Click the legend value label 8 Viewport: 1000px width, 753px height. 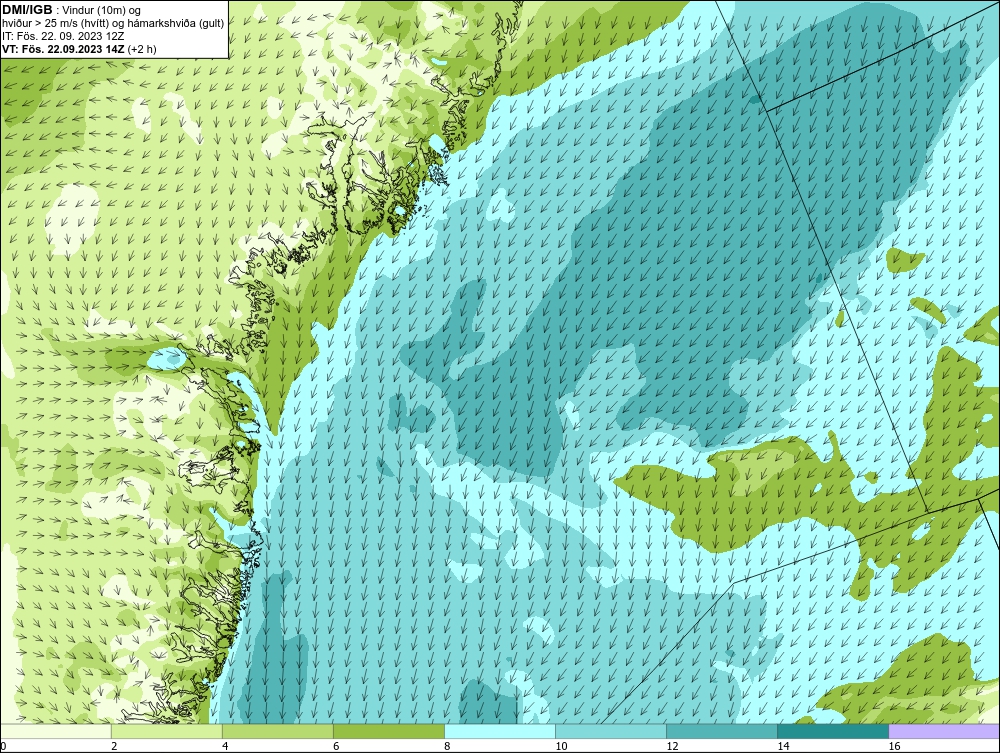(x=447, y=747)
